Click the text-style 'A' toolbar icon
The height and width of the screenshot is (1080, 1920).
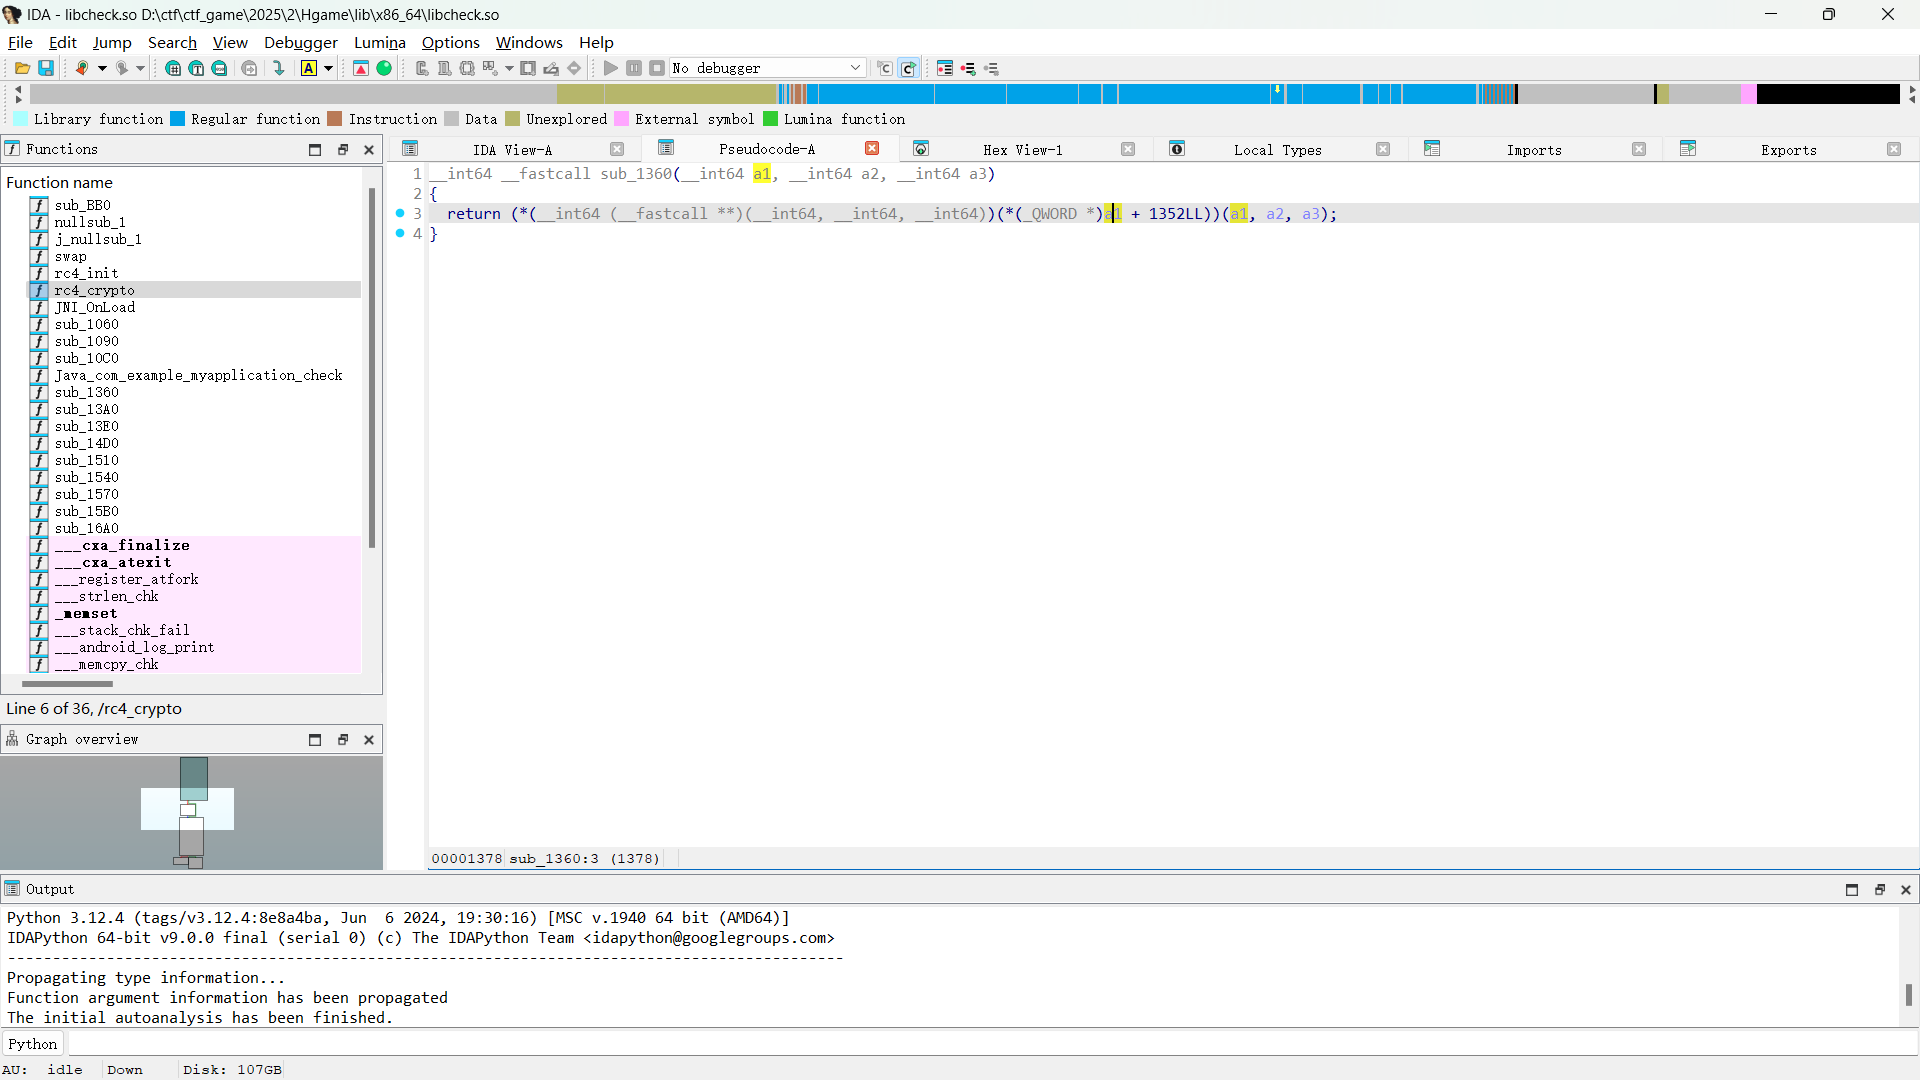point(308,68)
